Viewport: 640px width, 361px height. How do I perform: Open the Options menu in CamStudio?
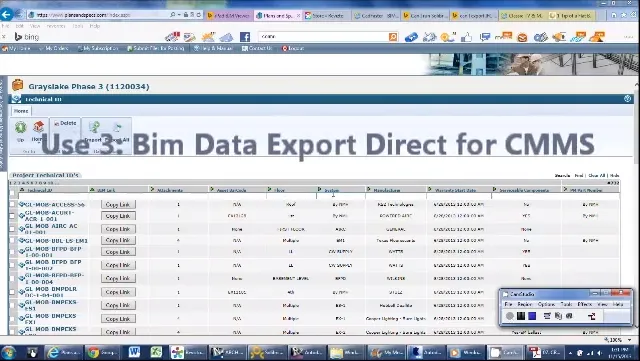(546, 304)
